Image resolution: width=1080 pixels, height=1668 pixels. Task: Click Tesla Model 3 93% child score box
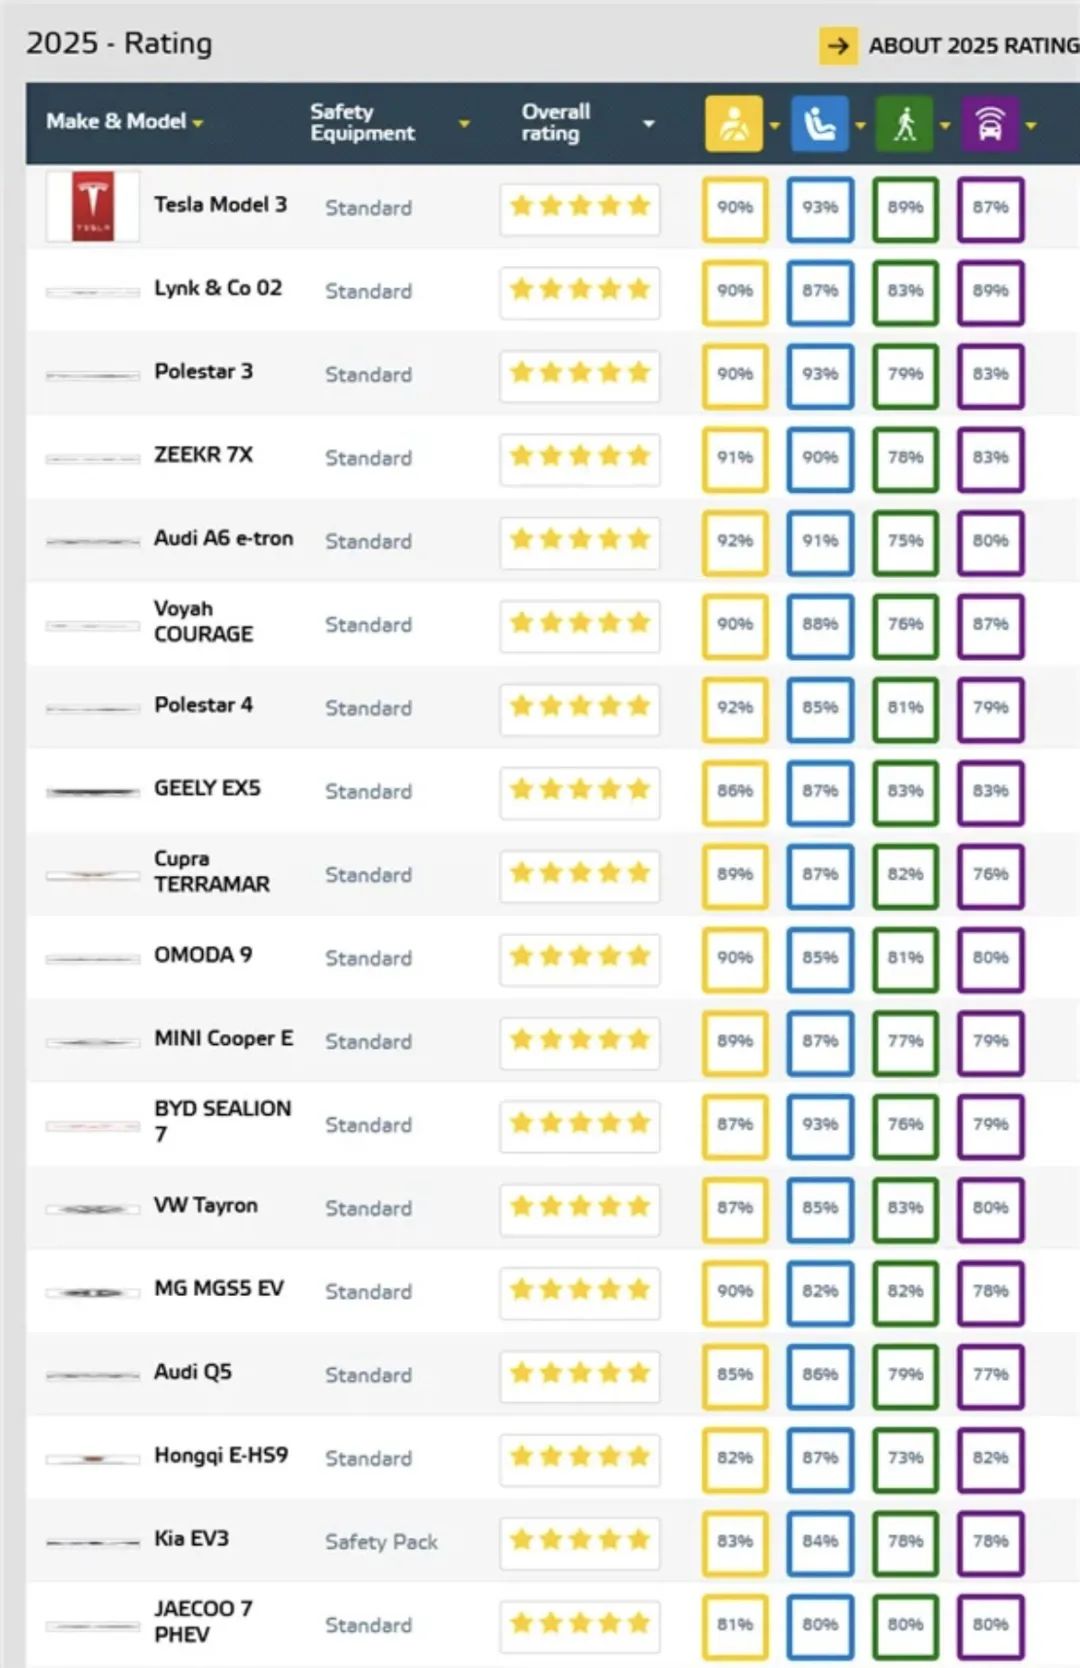(820, 208)
